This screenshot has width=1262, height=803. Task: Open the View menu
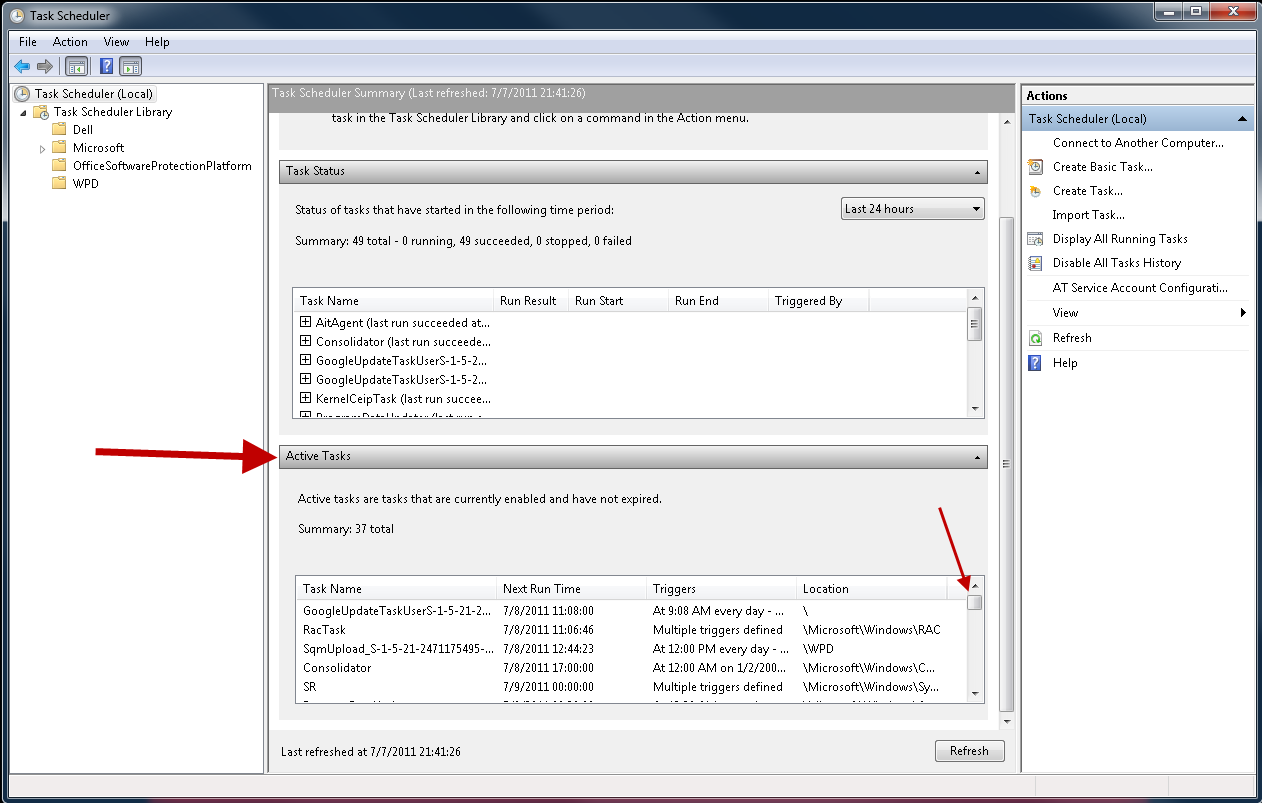coord(116,42)
